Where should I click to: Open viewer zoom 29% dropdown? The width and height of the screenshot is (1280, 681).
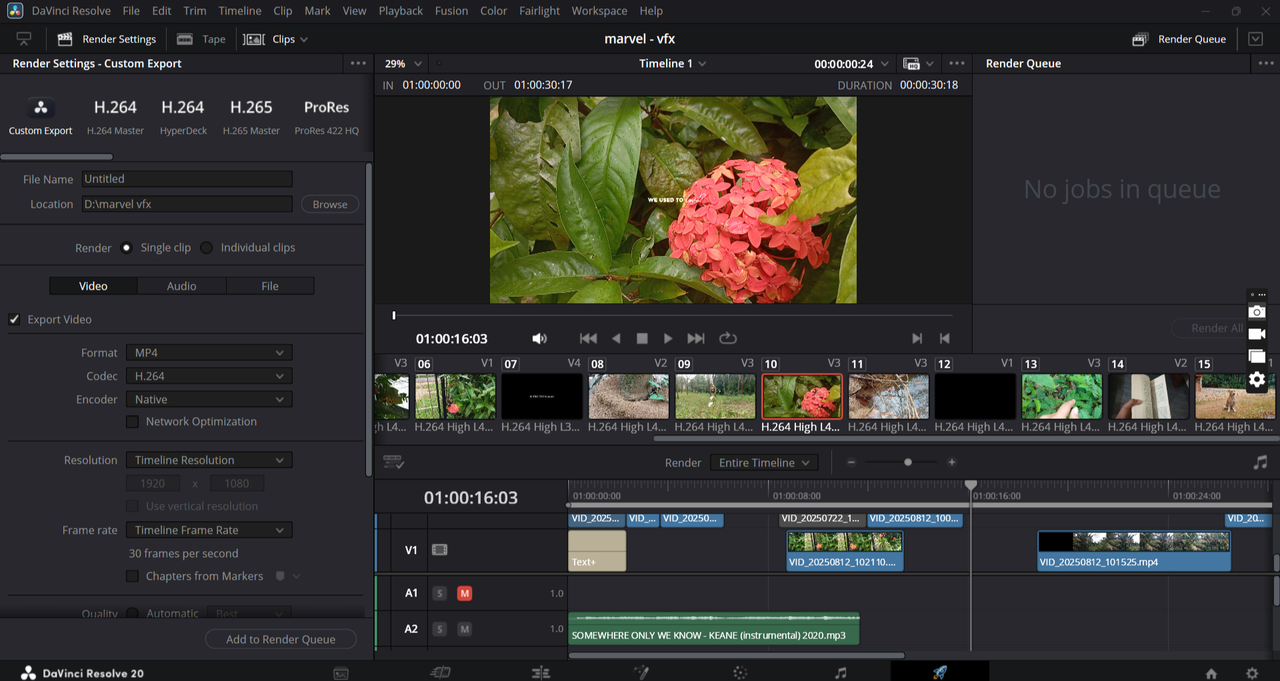404,64
